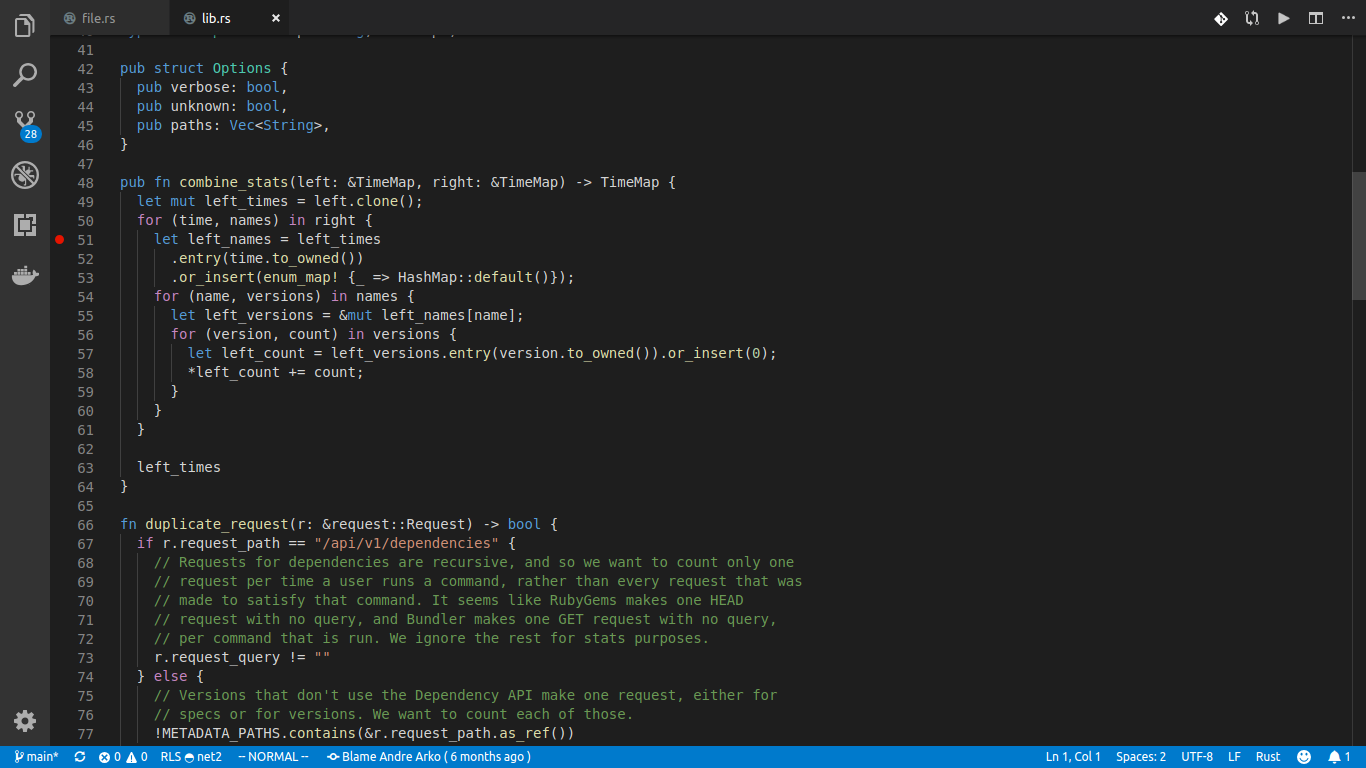Open the Search view in activity bar
The width and height of the screenshot is (1366, 768).
(x=25, y=75)
